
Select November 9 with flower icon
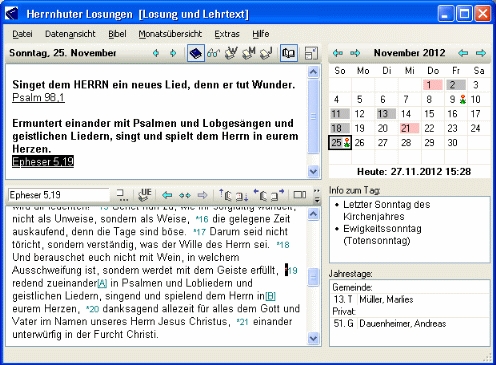(457, 99)
